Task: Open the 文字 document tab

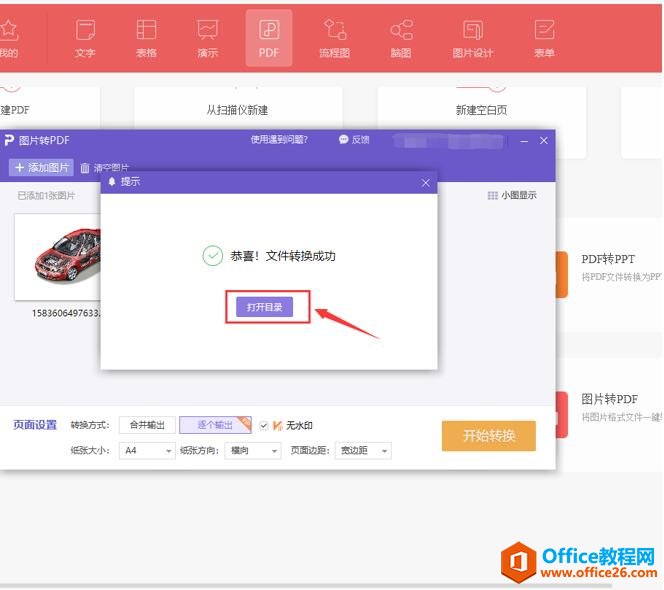Action: [85, 38]
